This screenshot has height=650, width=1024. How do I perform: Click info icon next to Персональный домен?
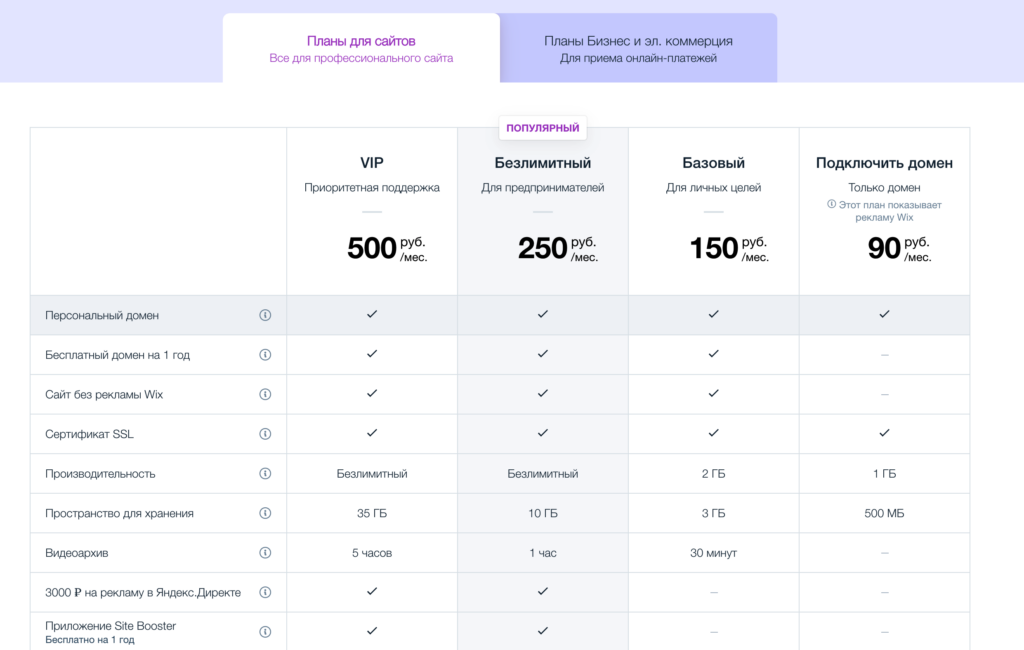tap(265, 315)
